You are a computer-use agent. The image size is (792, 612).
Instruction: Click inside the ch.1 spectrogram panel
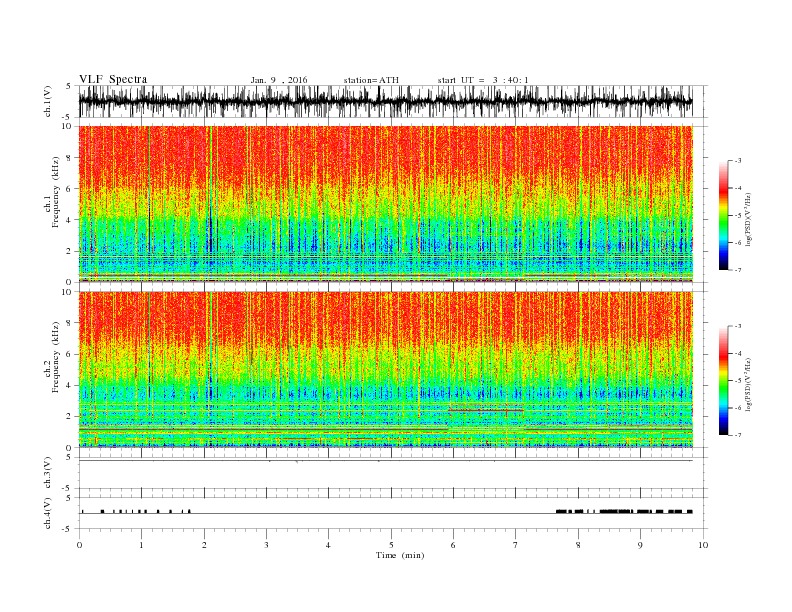385,204
